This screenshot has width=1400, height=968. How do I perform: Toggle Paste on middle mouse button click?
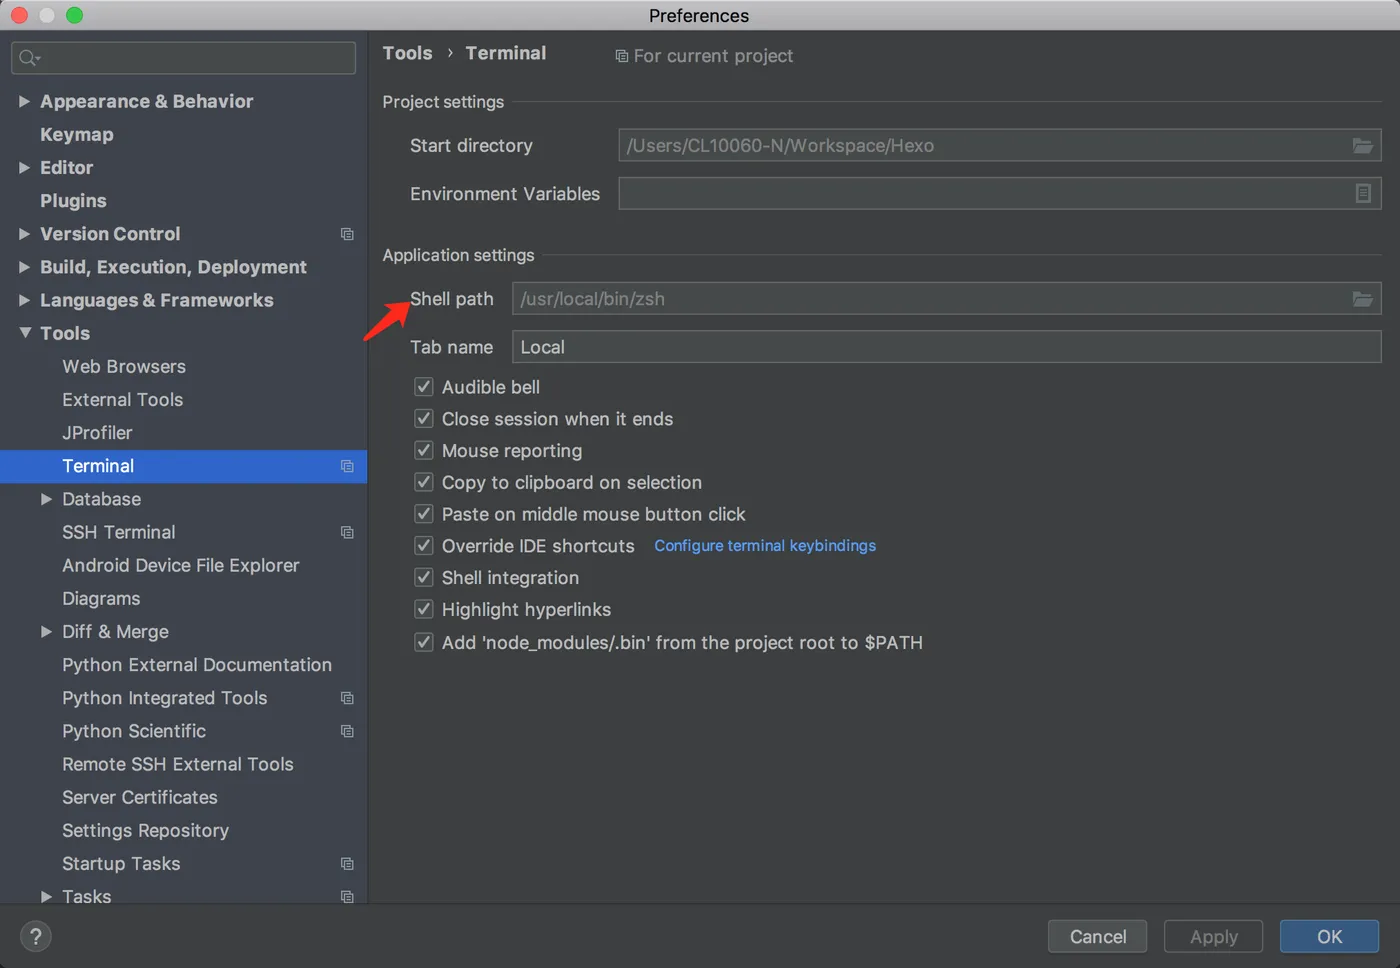coord(424,514)
